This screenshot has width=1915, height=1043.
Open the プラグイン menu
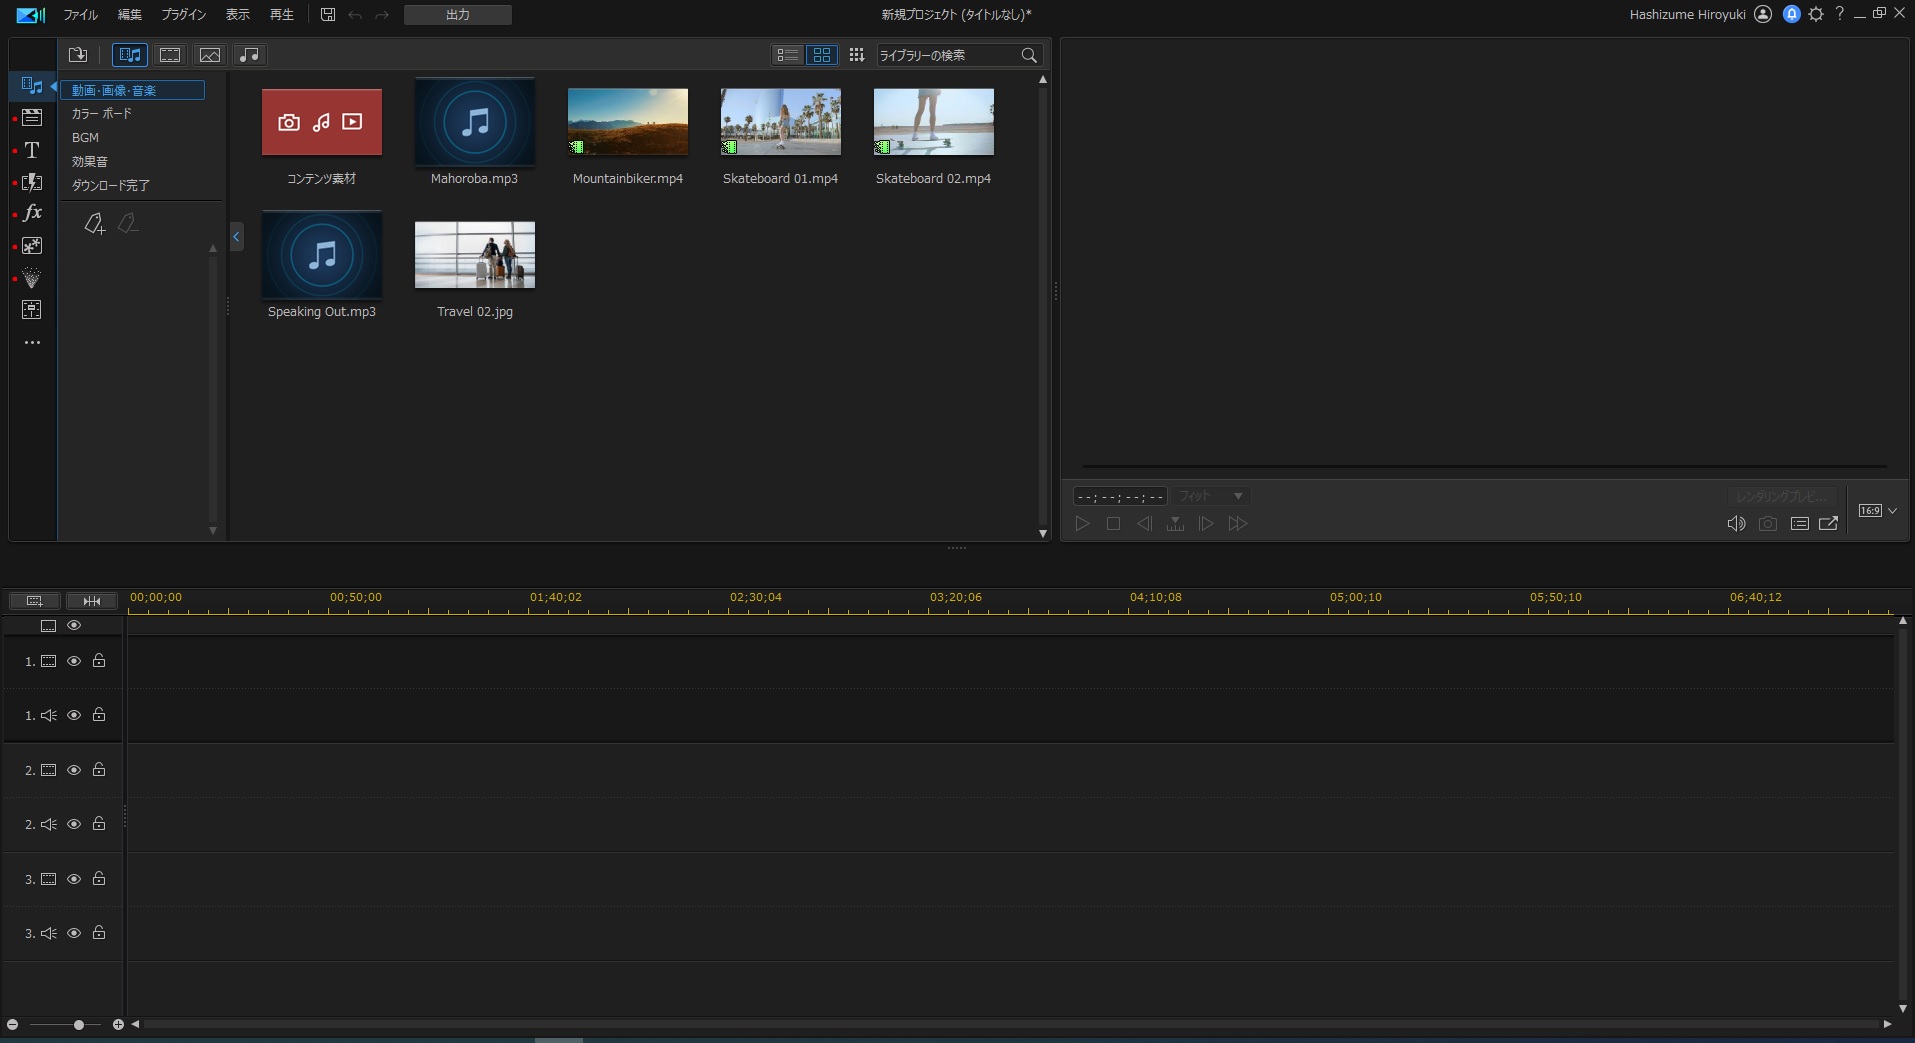pos(184,15)
